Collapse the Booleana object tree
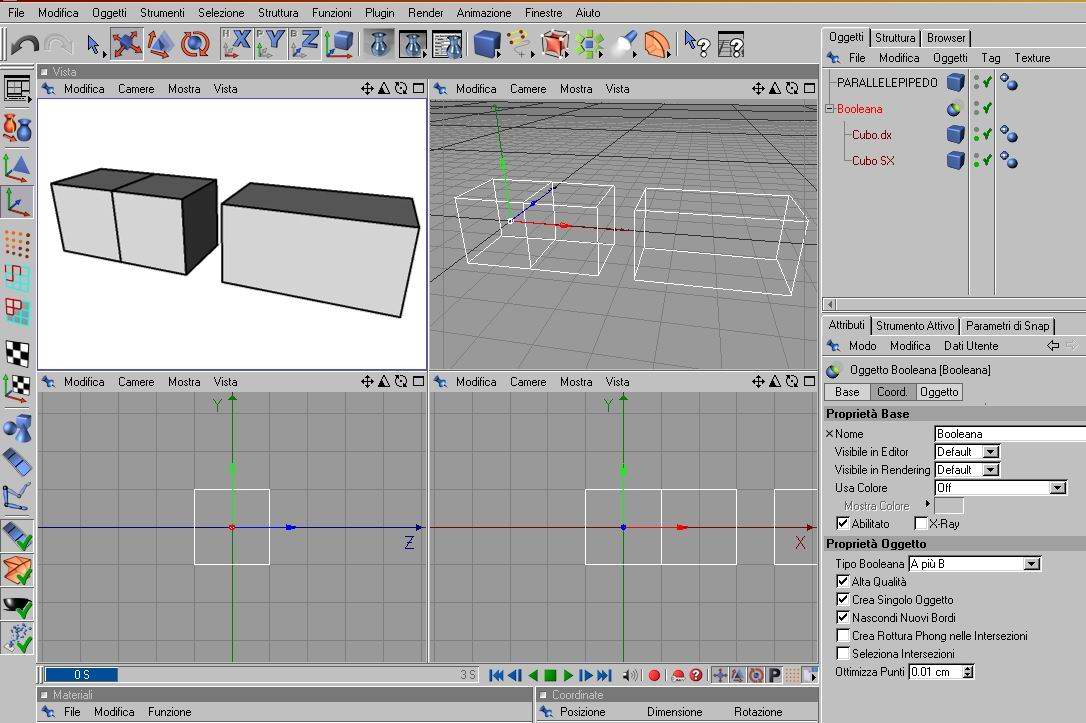1086x723 pixels. [830, 109]
